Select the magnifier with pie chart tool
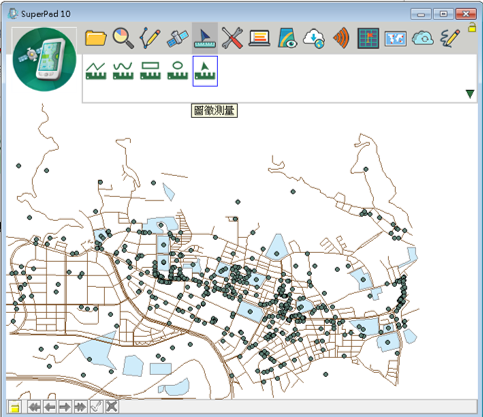Screen dimensions: 483x417 tap(123, 38)
